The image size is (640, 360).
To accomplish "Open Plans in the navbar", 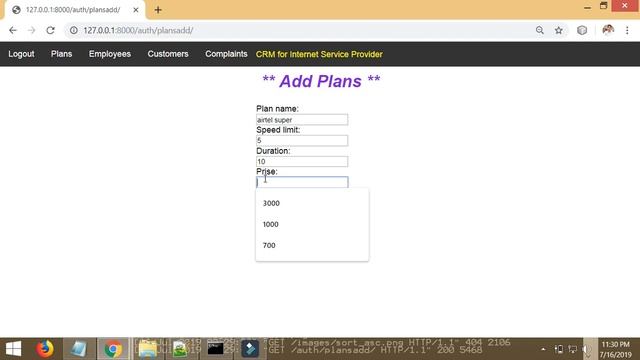I will [62, 54].
